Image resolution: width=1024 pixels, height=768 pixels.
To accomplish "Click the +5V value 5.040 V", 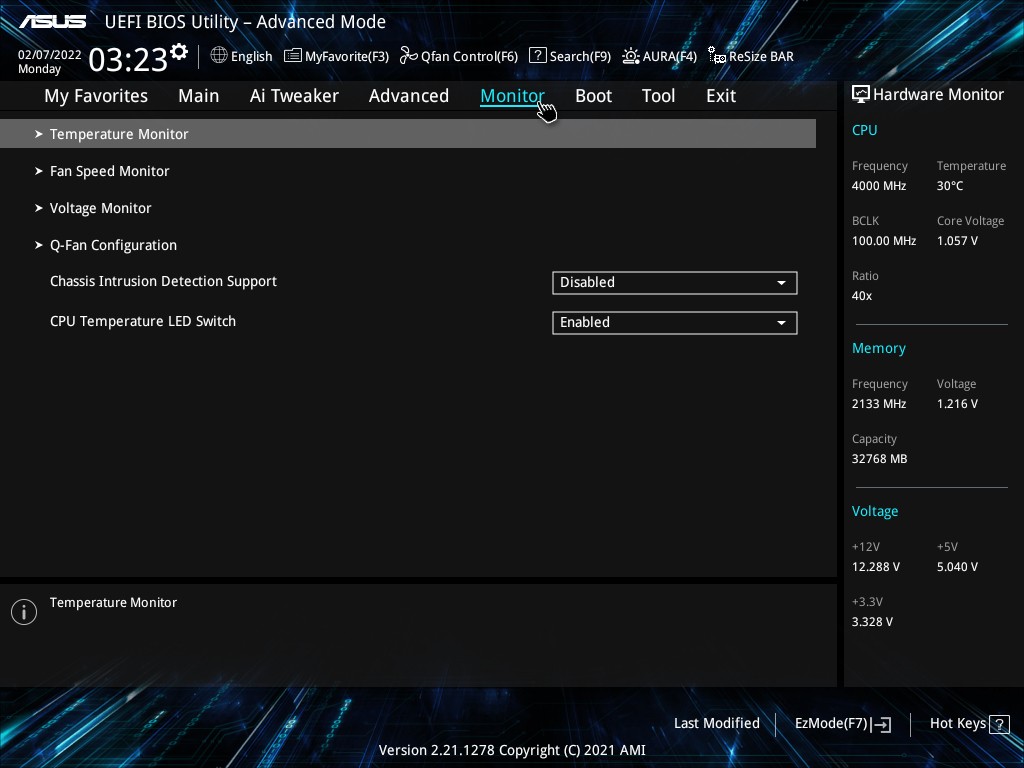I will click(957, 567).
